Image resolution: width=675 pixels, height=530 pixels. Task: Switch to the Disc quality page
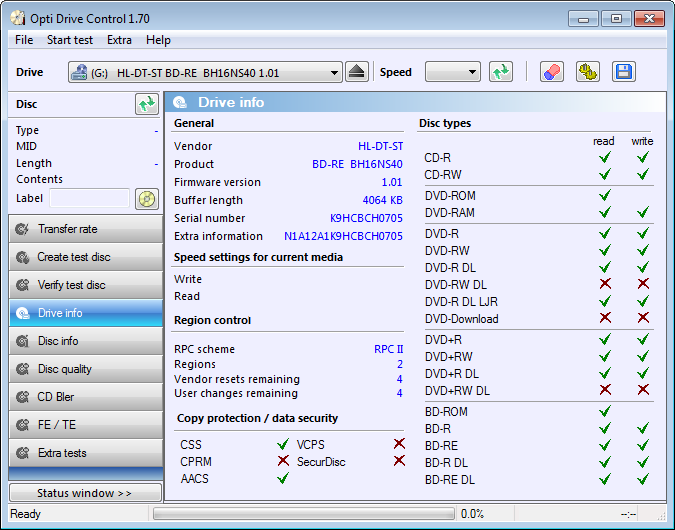86,369
